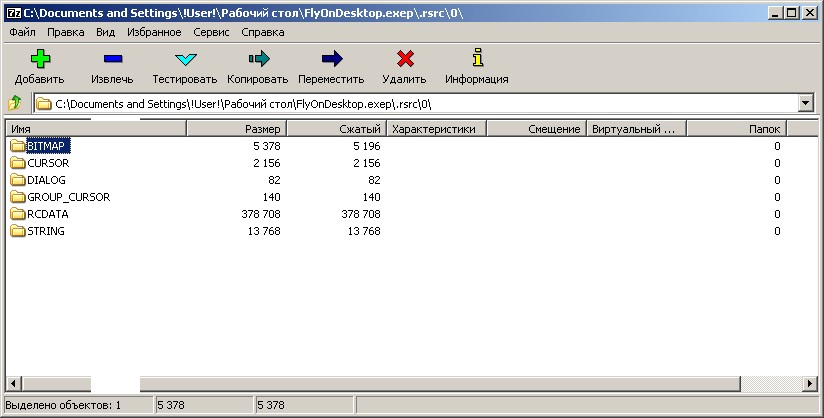The width and height of the screenshot is (824, 418).
Task: Open the Правка menu
Action: pyautogui.click(x=66, y=32)
